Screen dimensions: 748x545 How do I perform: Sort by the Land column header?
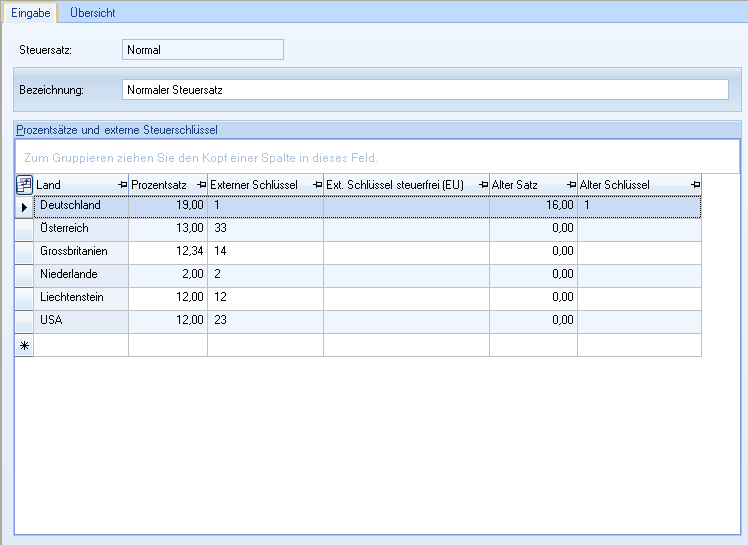74,185
